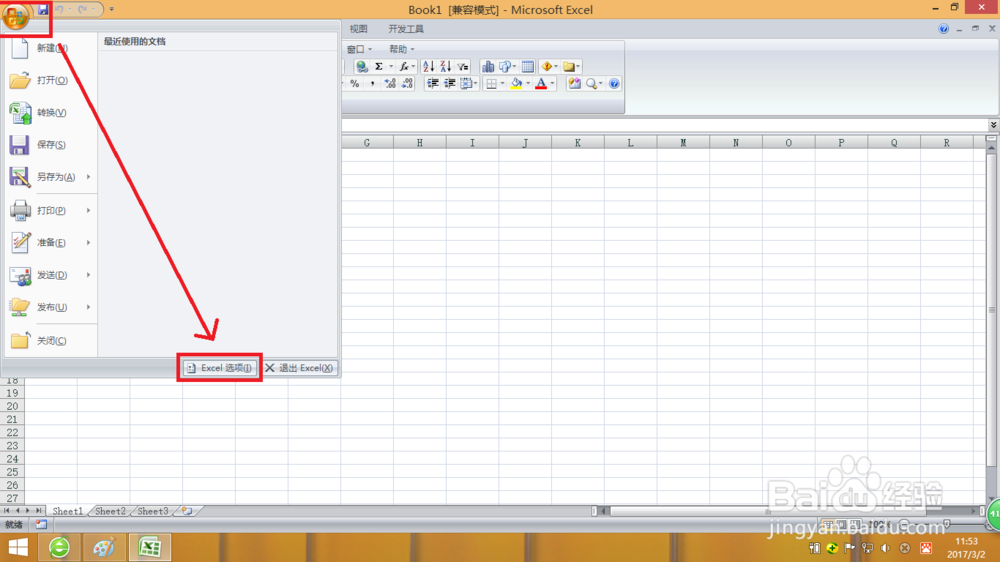Open Windows Start button
Viewport: 1000px width, 562px height.
pyautogui.click(x=18, y=547)
